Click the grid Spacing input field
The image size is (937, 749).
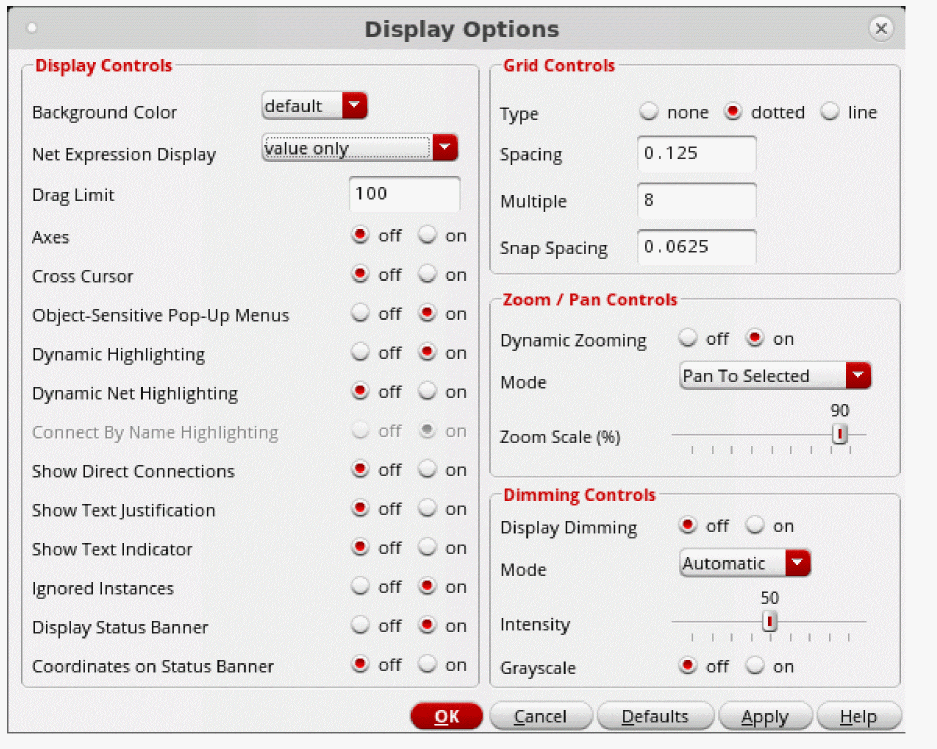696,154
